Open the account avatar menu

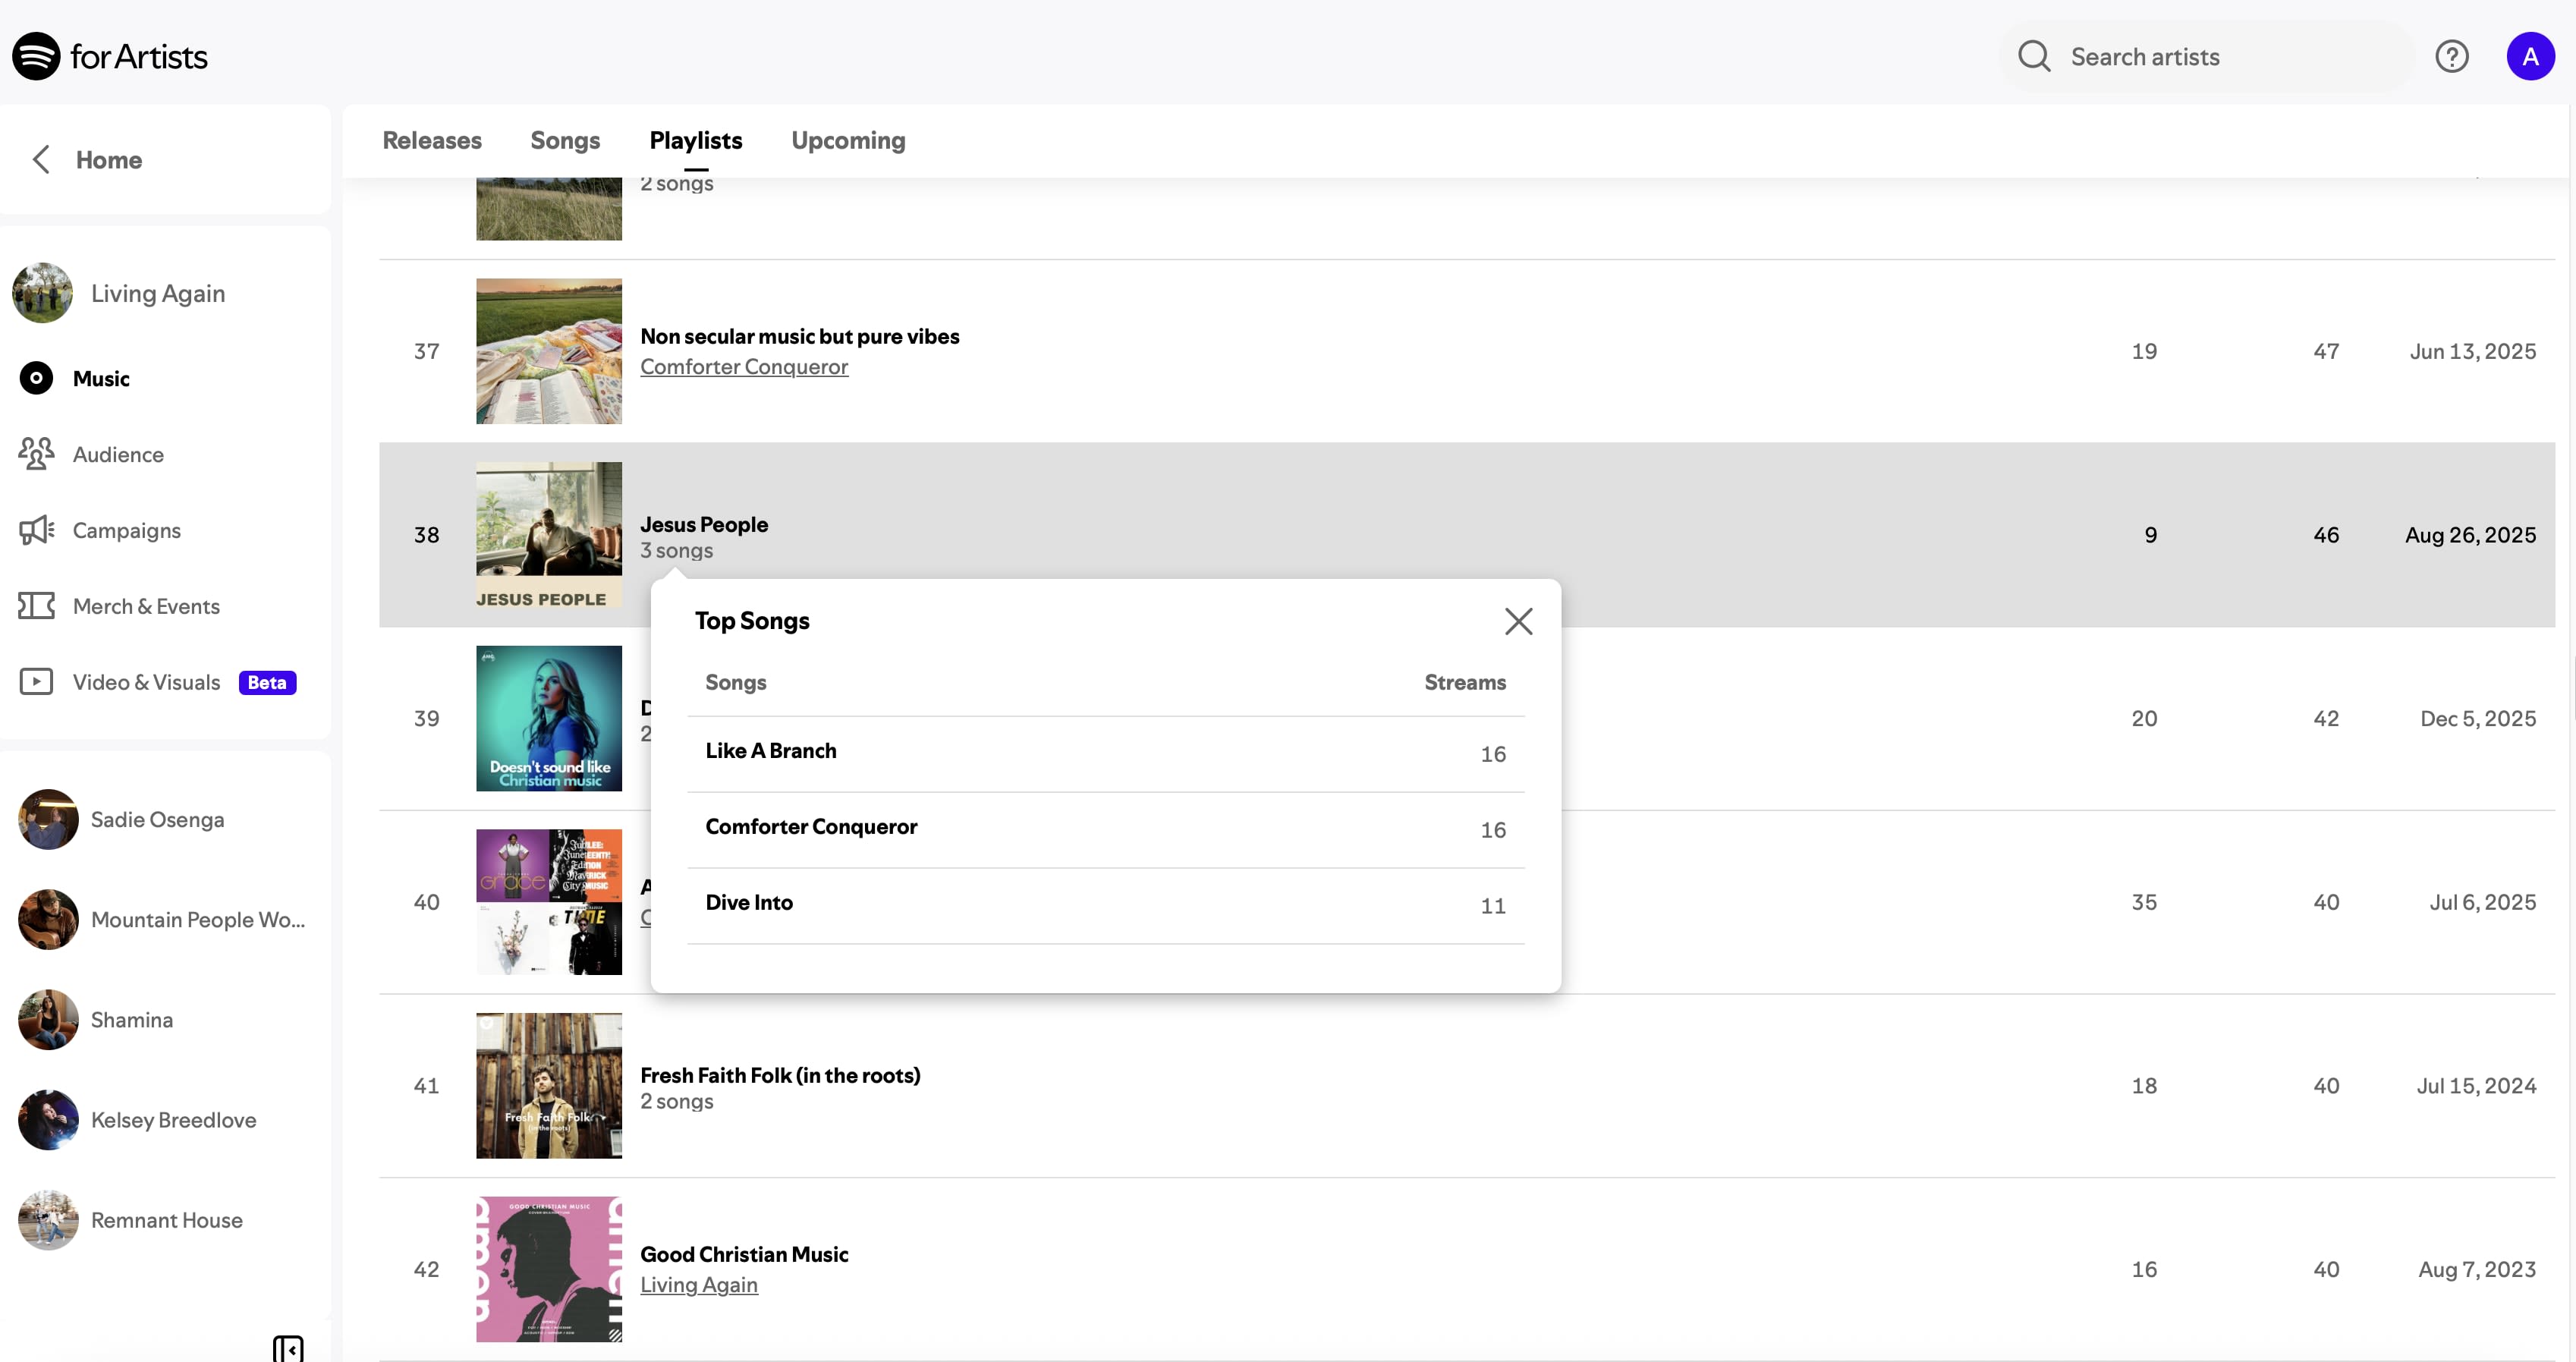tap(2529, 56)
